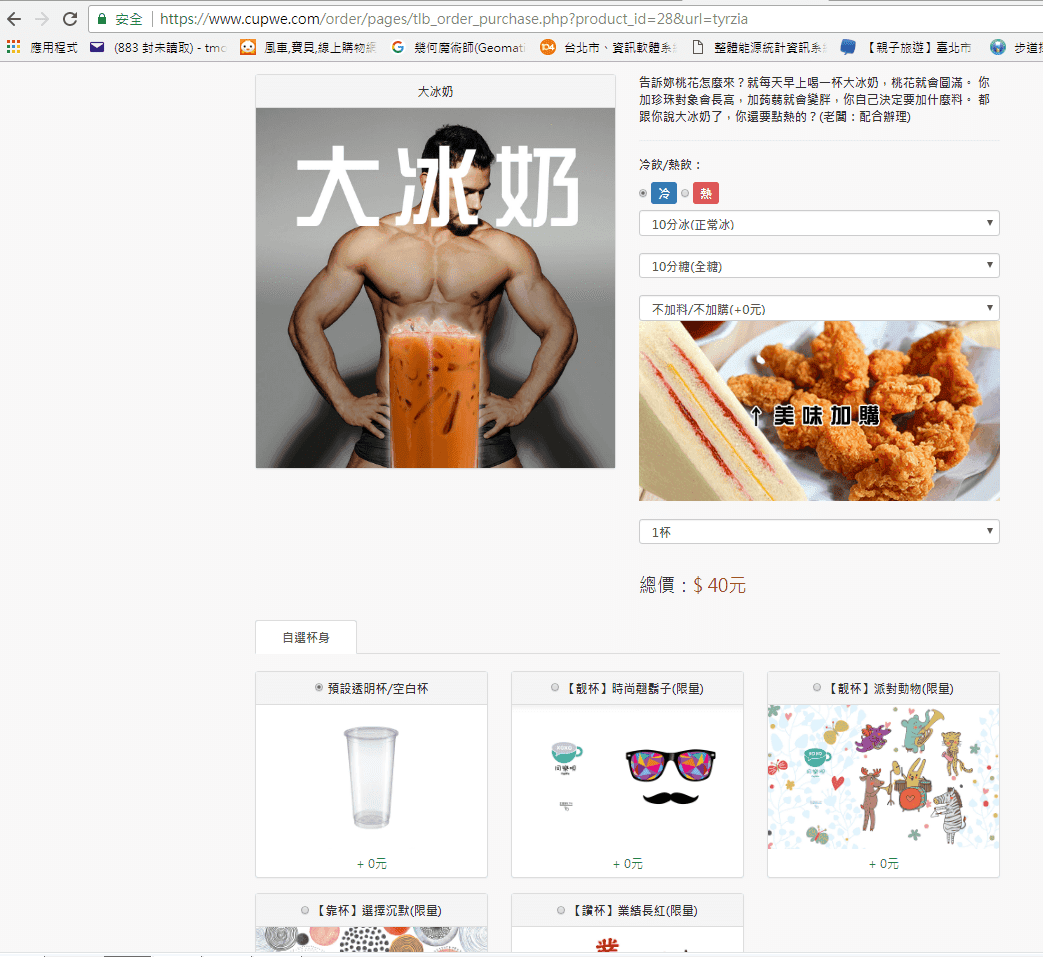The image size is (1043, 957).
Task: Select 【靚杯】時尚翹鬍子 cup radio
Action: click(555, 688)
